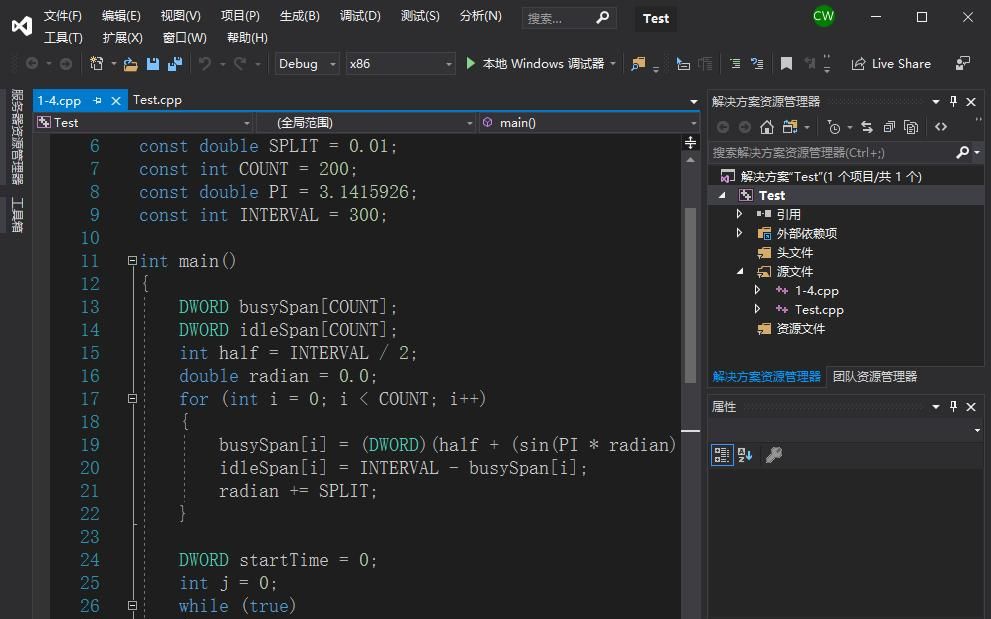
Task: Switch to 团队资源管理器 tab
Action: coord(875,377)
